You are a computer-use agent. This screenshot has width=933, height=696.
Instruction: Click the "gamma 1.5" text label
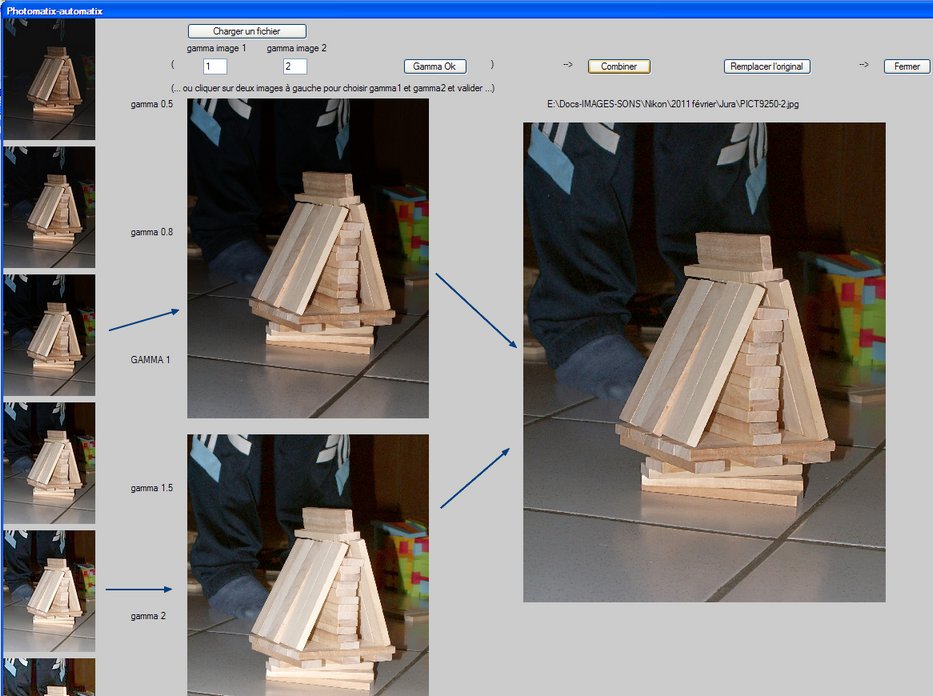152,488
